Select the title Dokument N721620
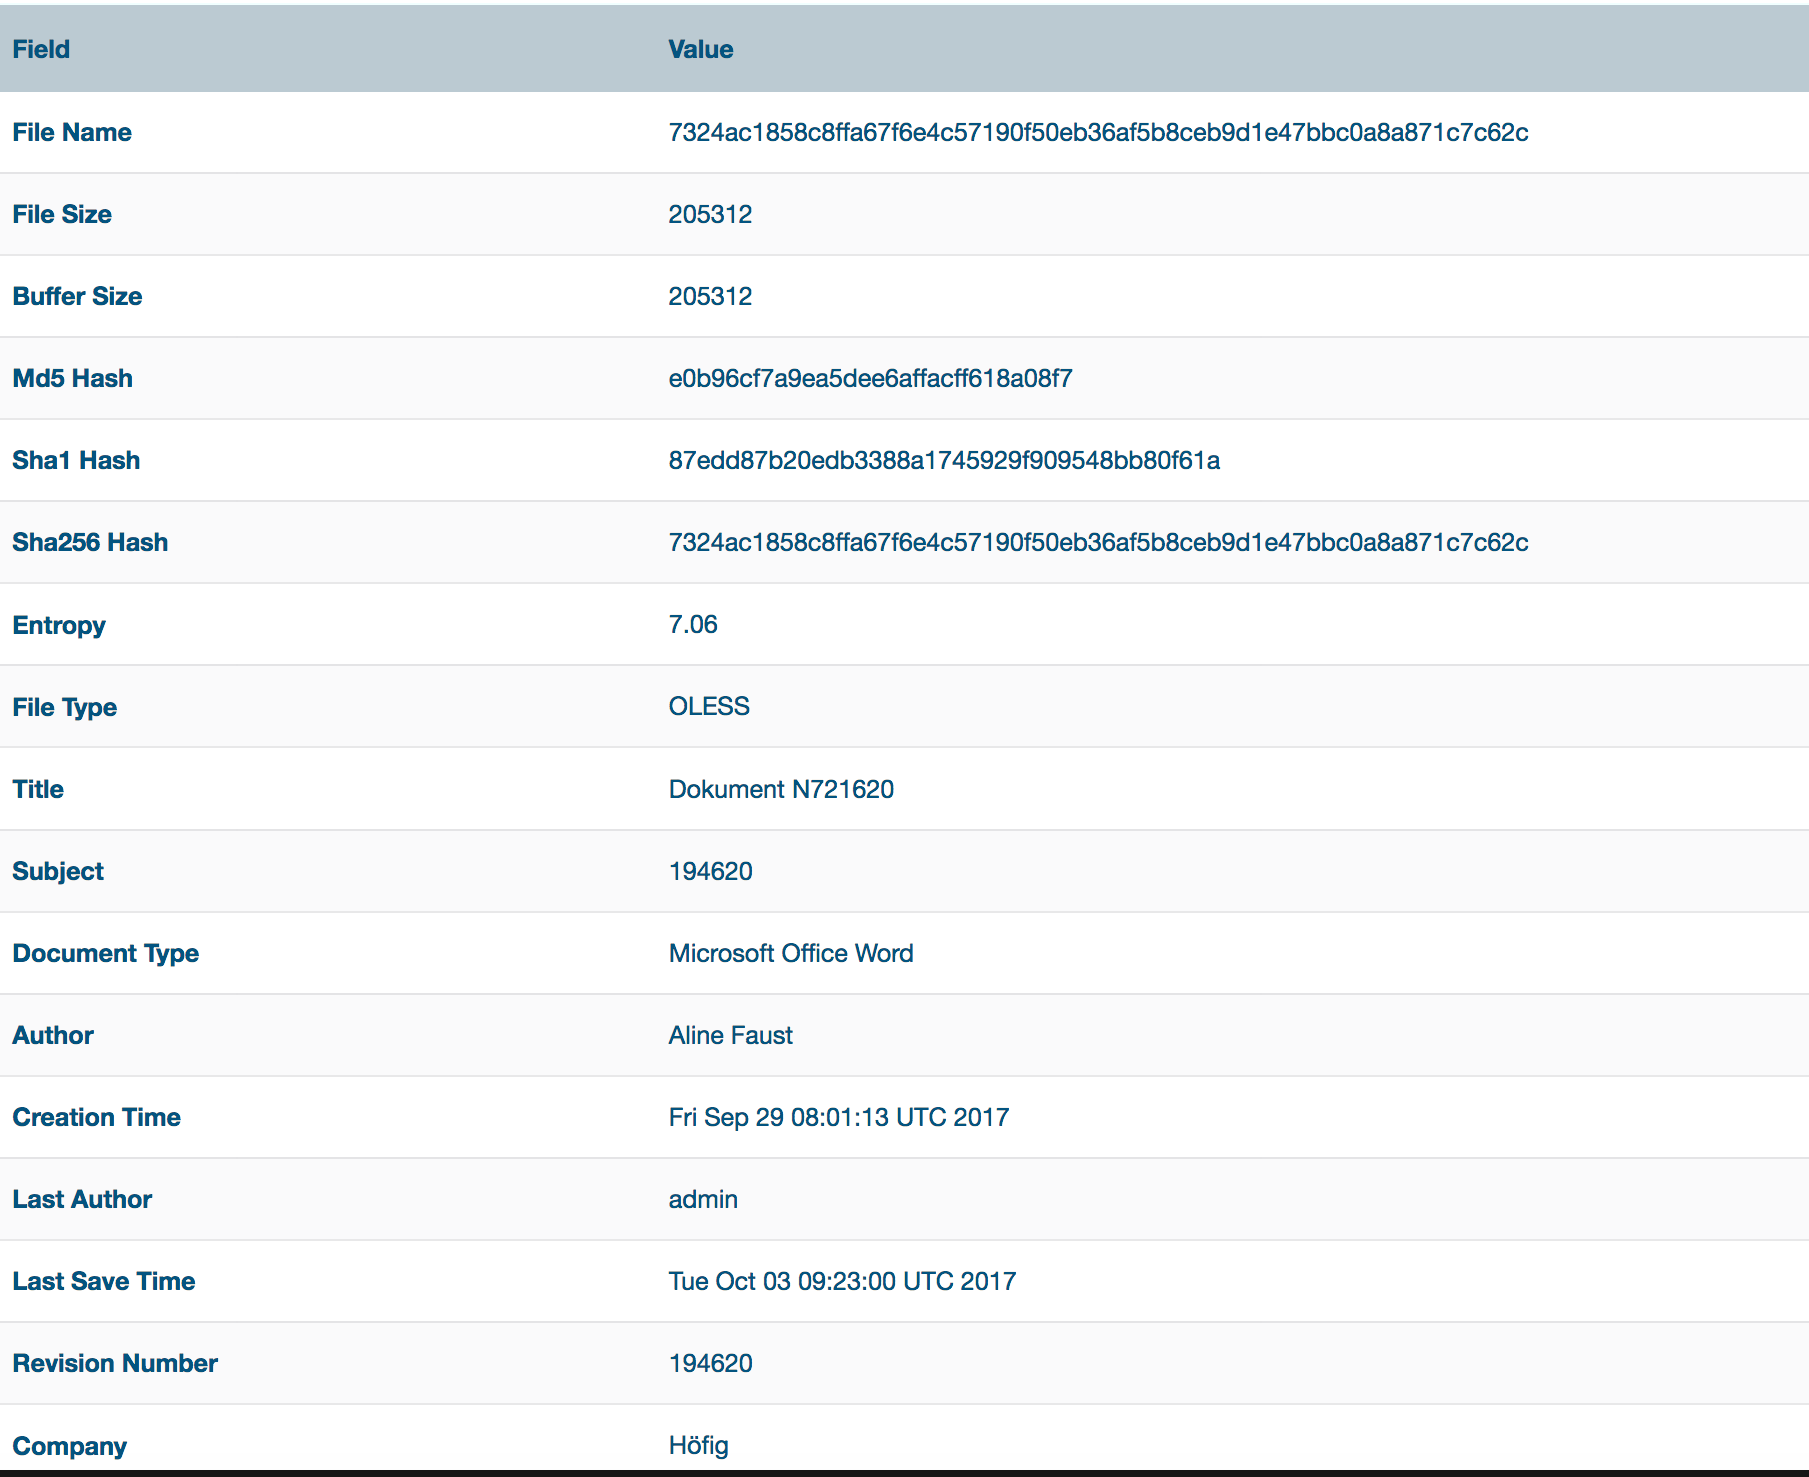 click(x=781, y=789)
